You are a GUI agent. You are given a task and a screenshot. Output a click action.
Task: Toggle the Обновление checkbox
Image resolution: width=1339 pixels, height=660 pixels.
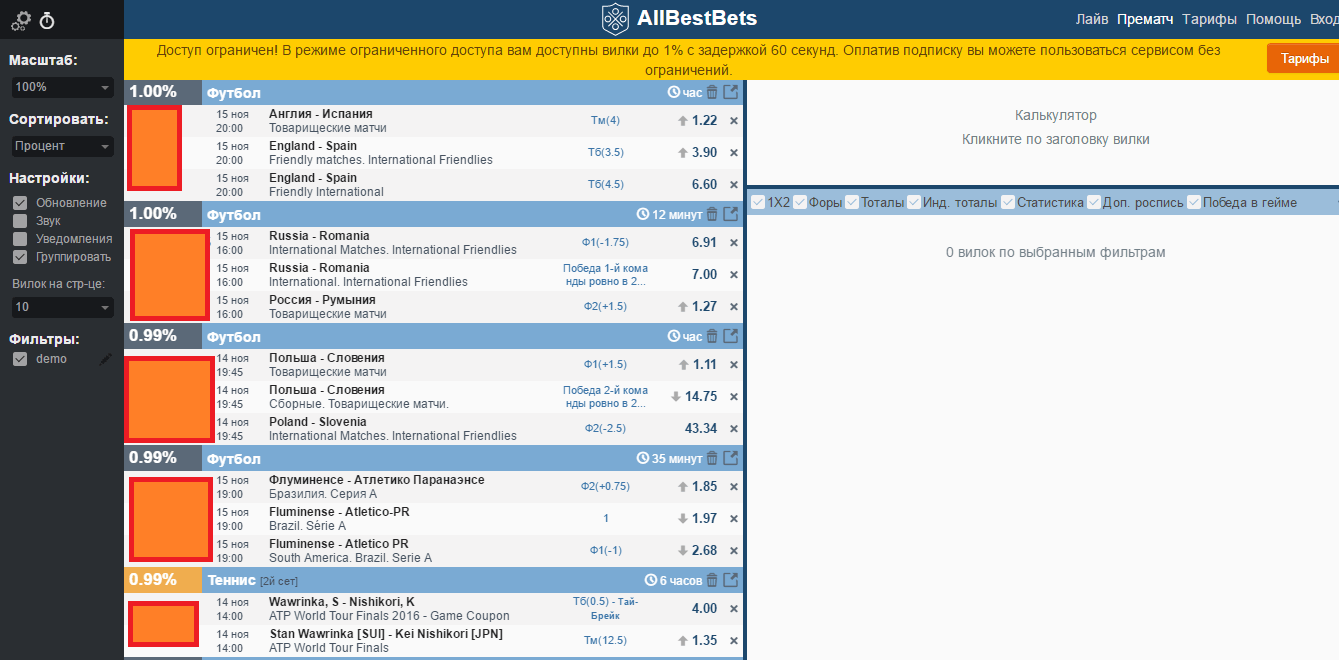pos(20,203)
